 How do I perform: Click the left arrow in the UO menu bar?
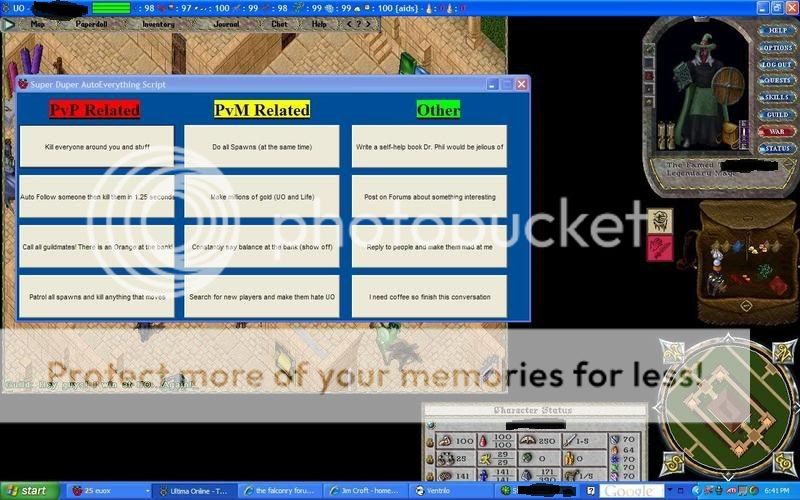349,24
